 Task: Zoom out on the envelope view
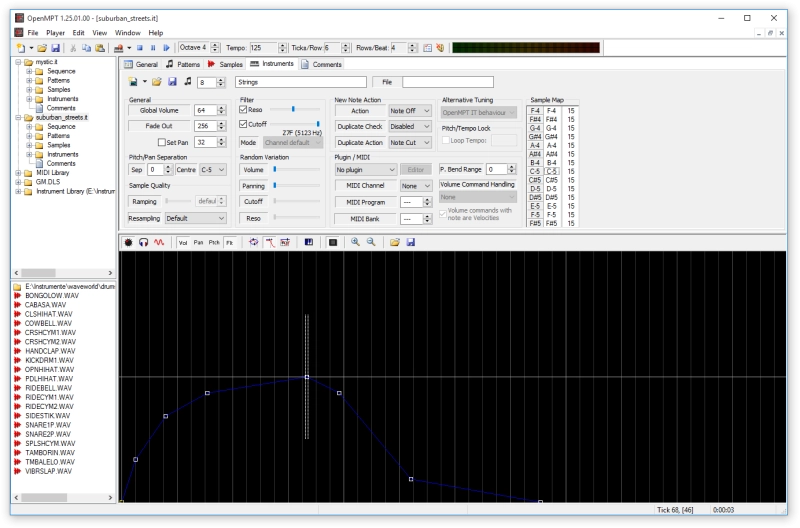pyautogui.click(x=371, y=242)
